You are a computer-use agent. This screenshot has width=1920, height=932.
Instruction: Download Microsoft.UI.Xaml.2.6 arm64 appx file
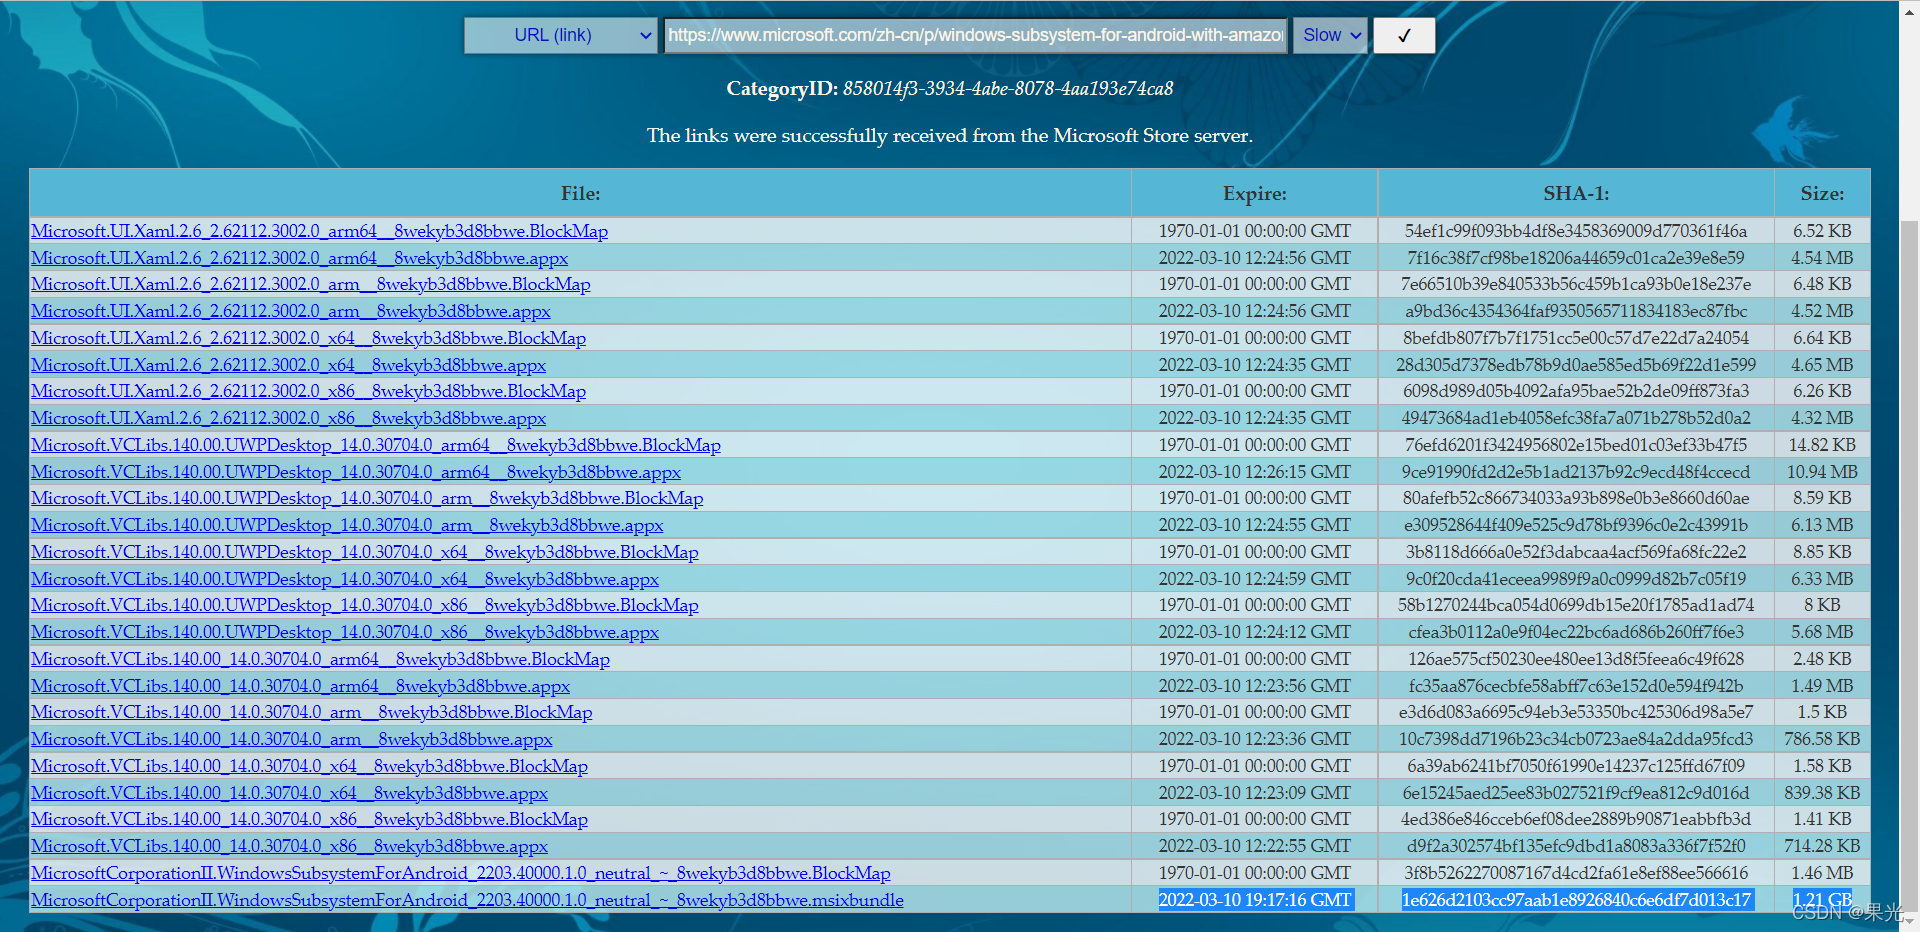(299, 258)
